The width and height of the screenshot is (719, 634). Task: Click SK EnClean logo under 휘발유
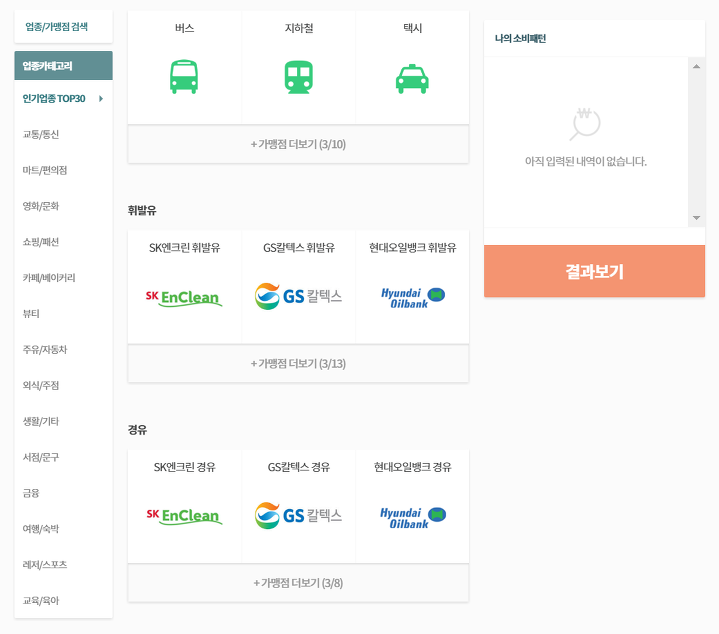184,297
